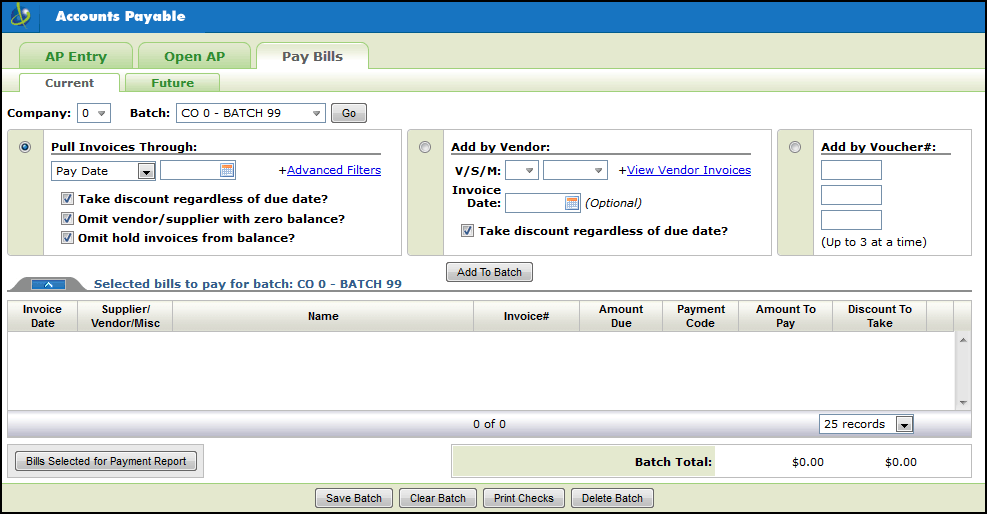987x514 pixels.
Task: Select the Add by Vendor radio button
Action: tap(425, 147)
